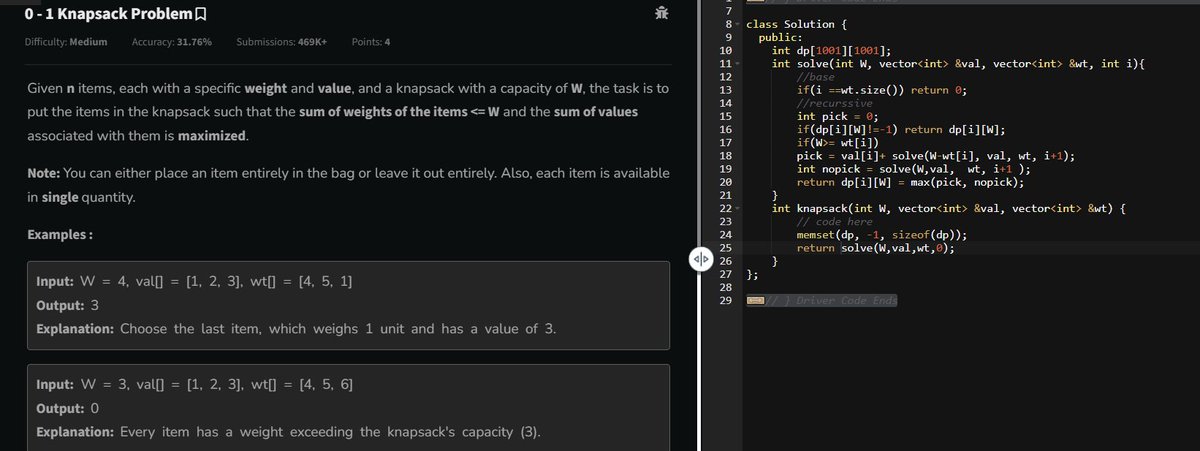The width and height of the screenshot is (1200, 451).
Task: Place cursor on 'public:' line
Action: point(779,37)
